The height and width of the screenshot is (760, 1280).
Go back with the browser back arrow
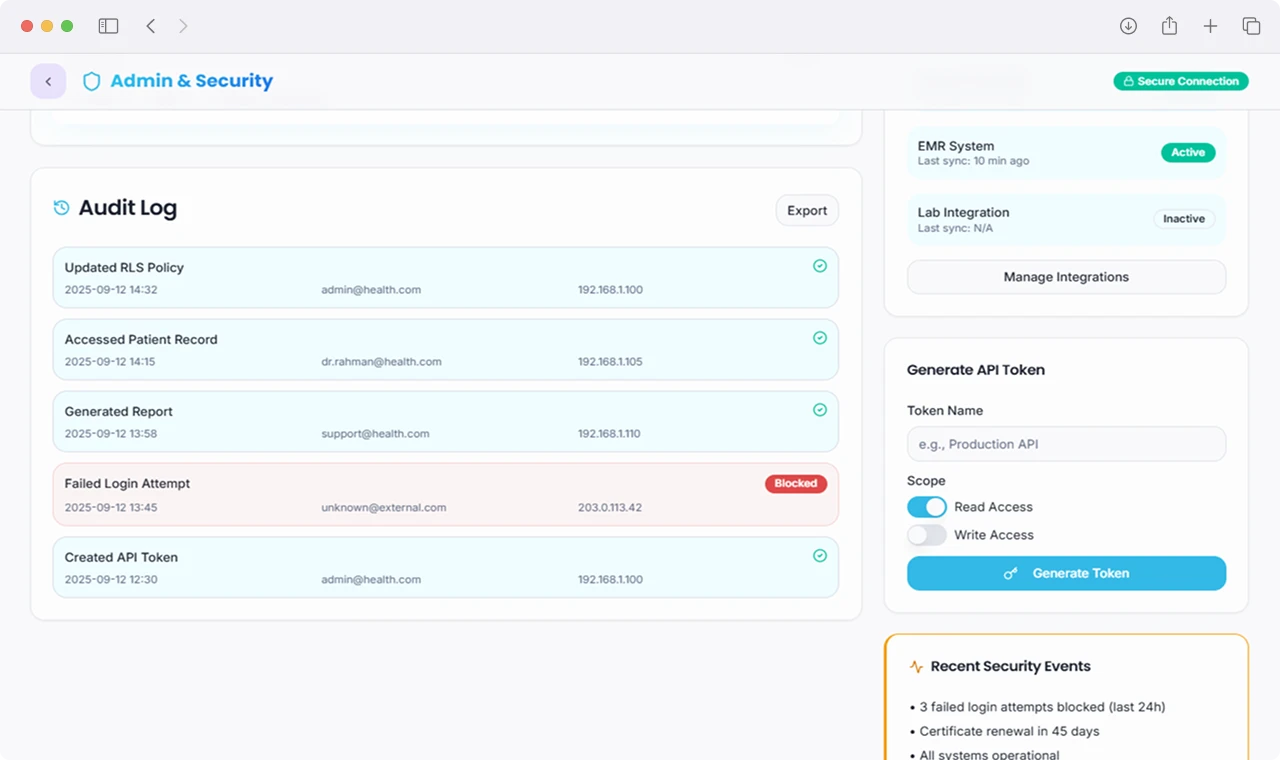pos(151,26)
